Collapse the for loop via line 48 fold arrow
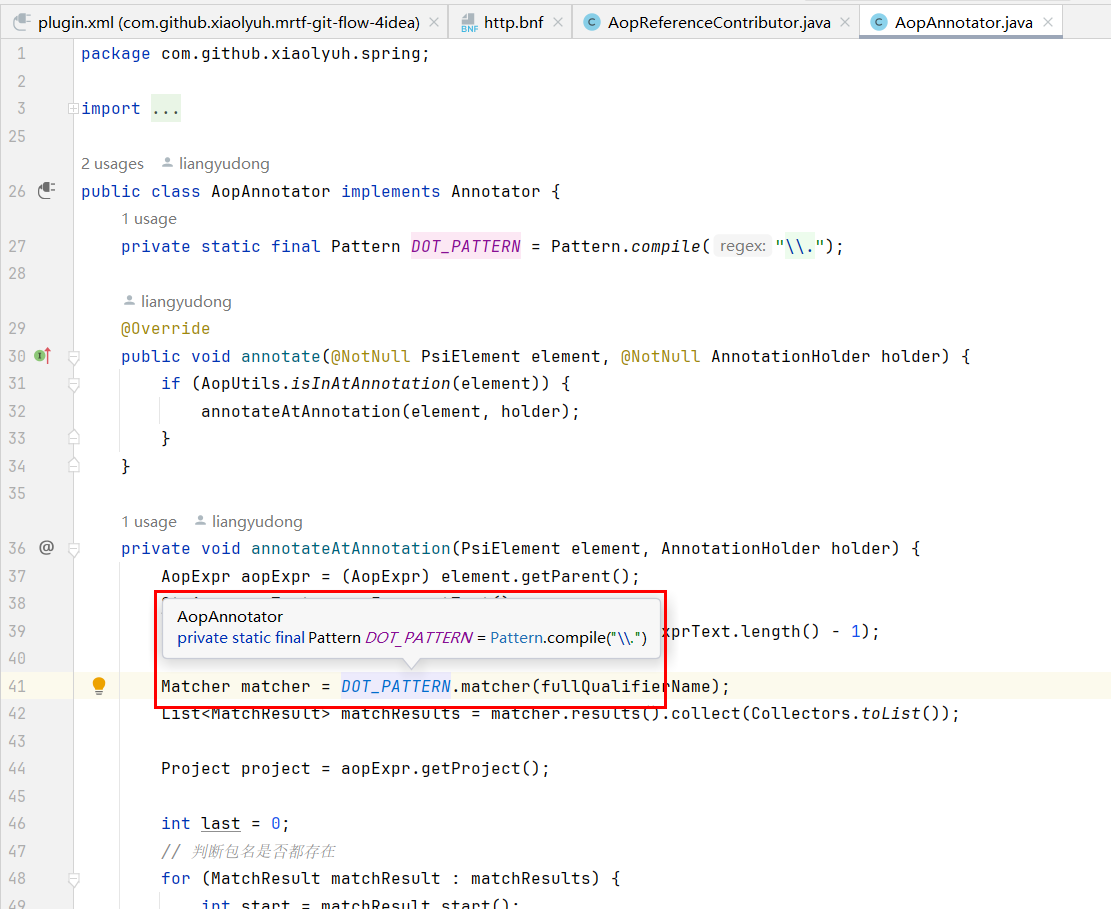This screenshot has width=1111, height=909. (x=73, y=877)
